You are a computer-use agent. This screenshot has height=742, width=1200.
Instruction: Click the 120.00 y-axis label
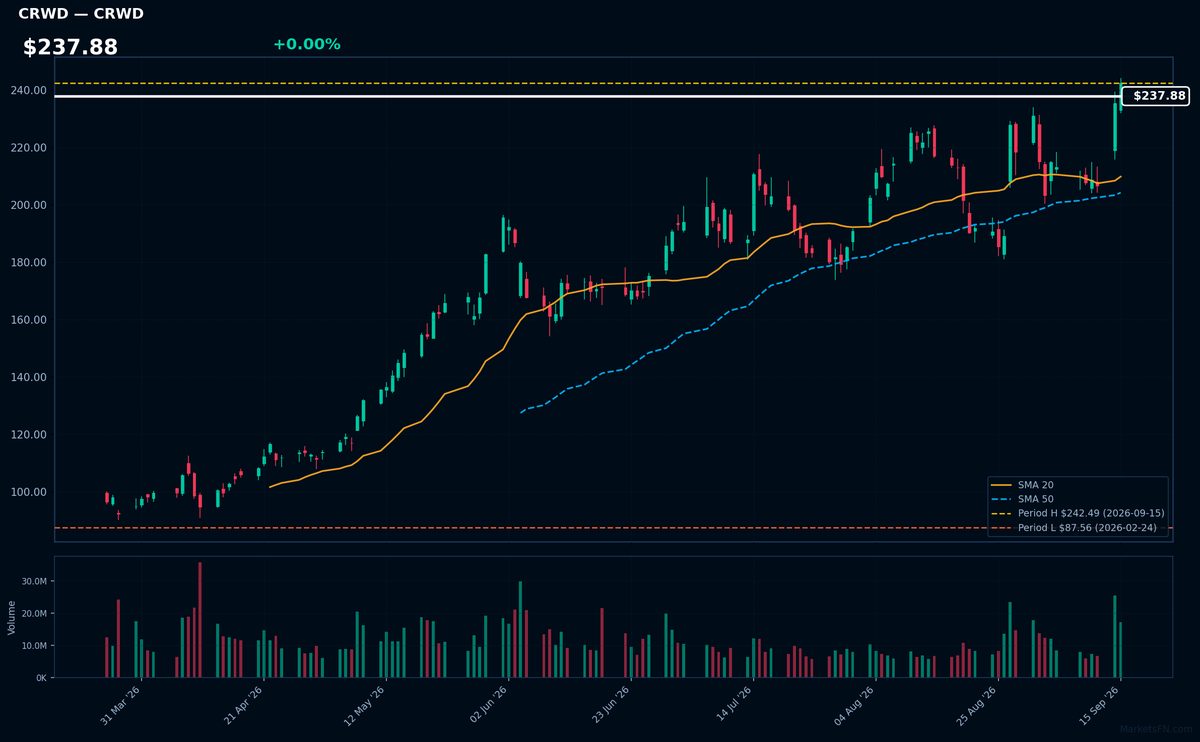coord(30,435)
